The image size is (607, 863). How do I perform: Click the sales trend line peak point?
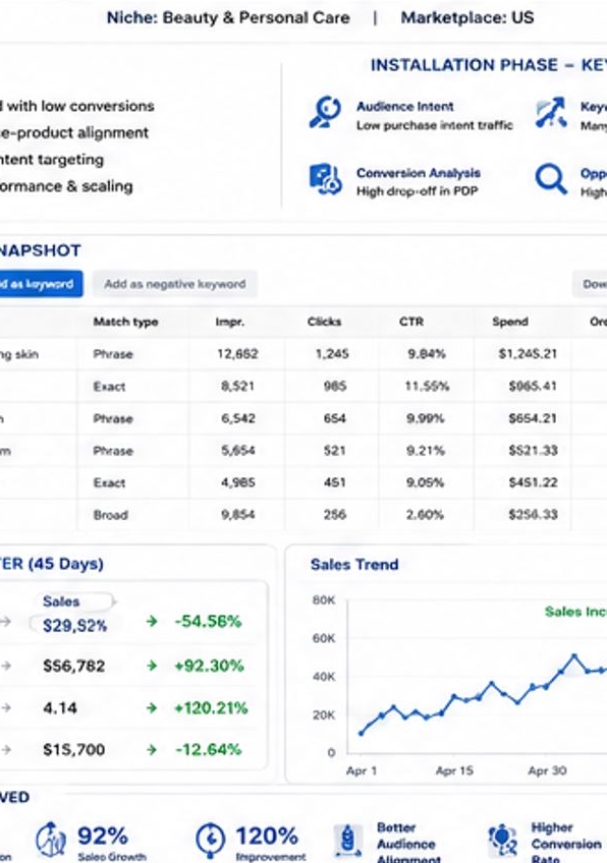575,656
